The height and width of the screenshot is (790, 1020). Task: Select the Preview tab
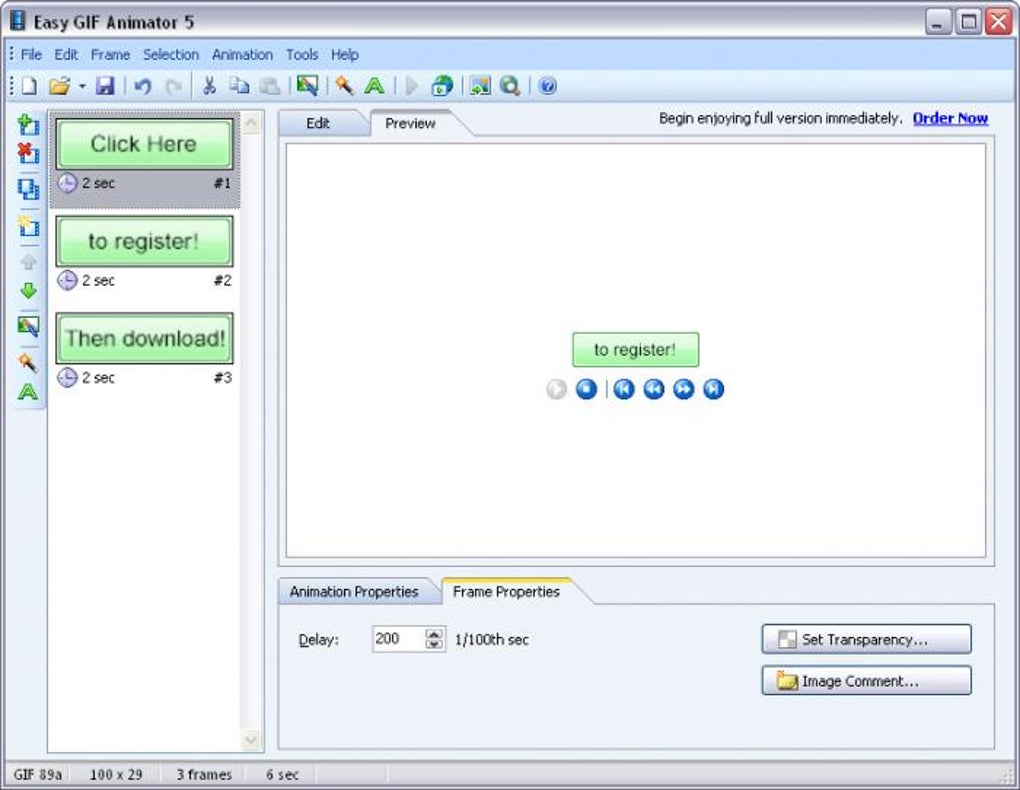coord(410,123)
